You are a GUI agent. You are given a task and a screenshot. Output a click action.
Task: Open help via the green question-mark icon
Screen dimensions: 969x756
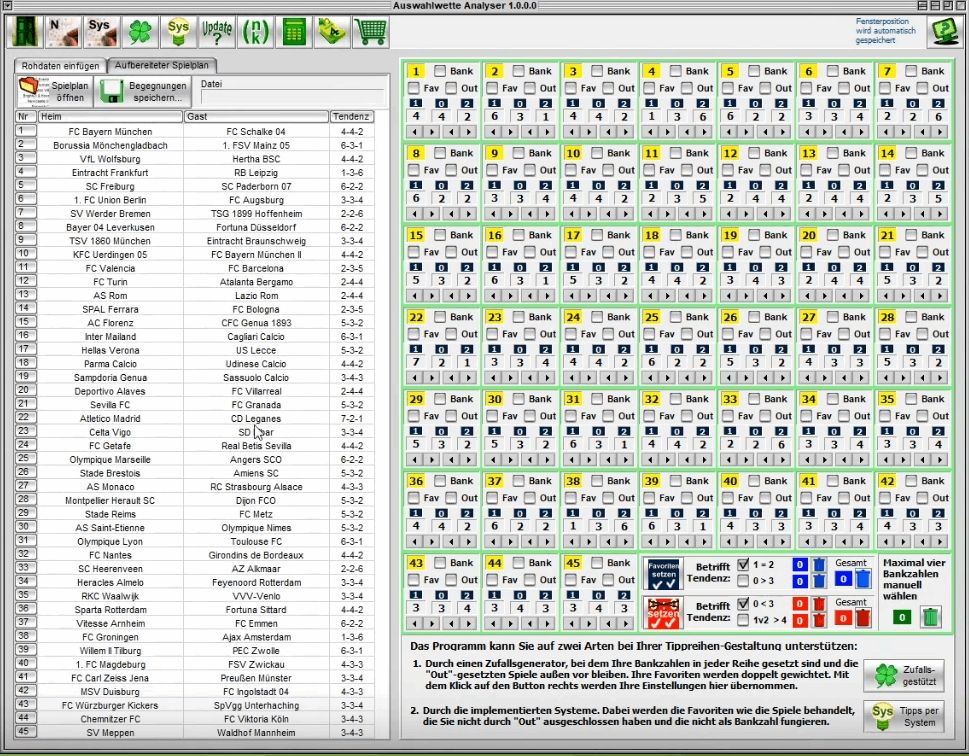pyautogui.click(x=944, y=32)
